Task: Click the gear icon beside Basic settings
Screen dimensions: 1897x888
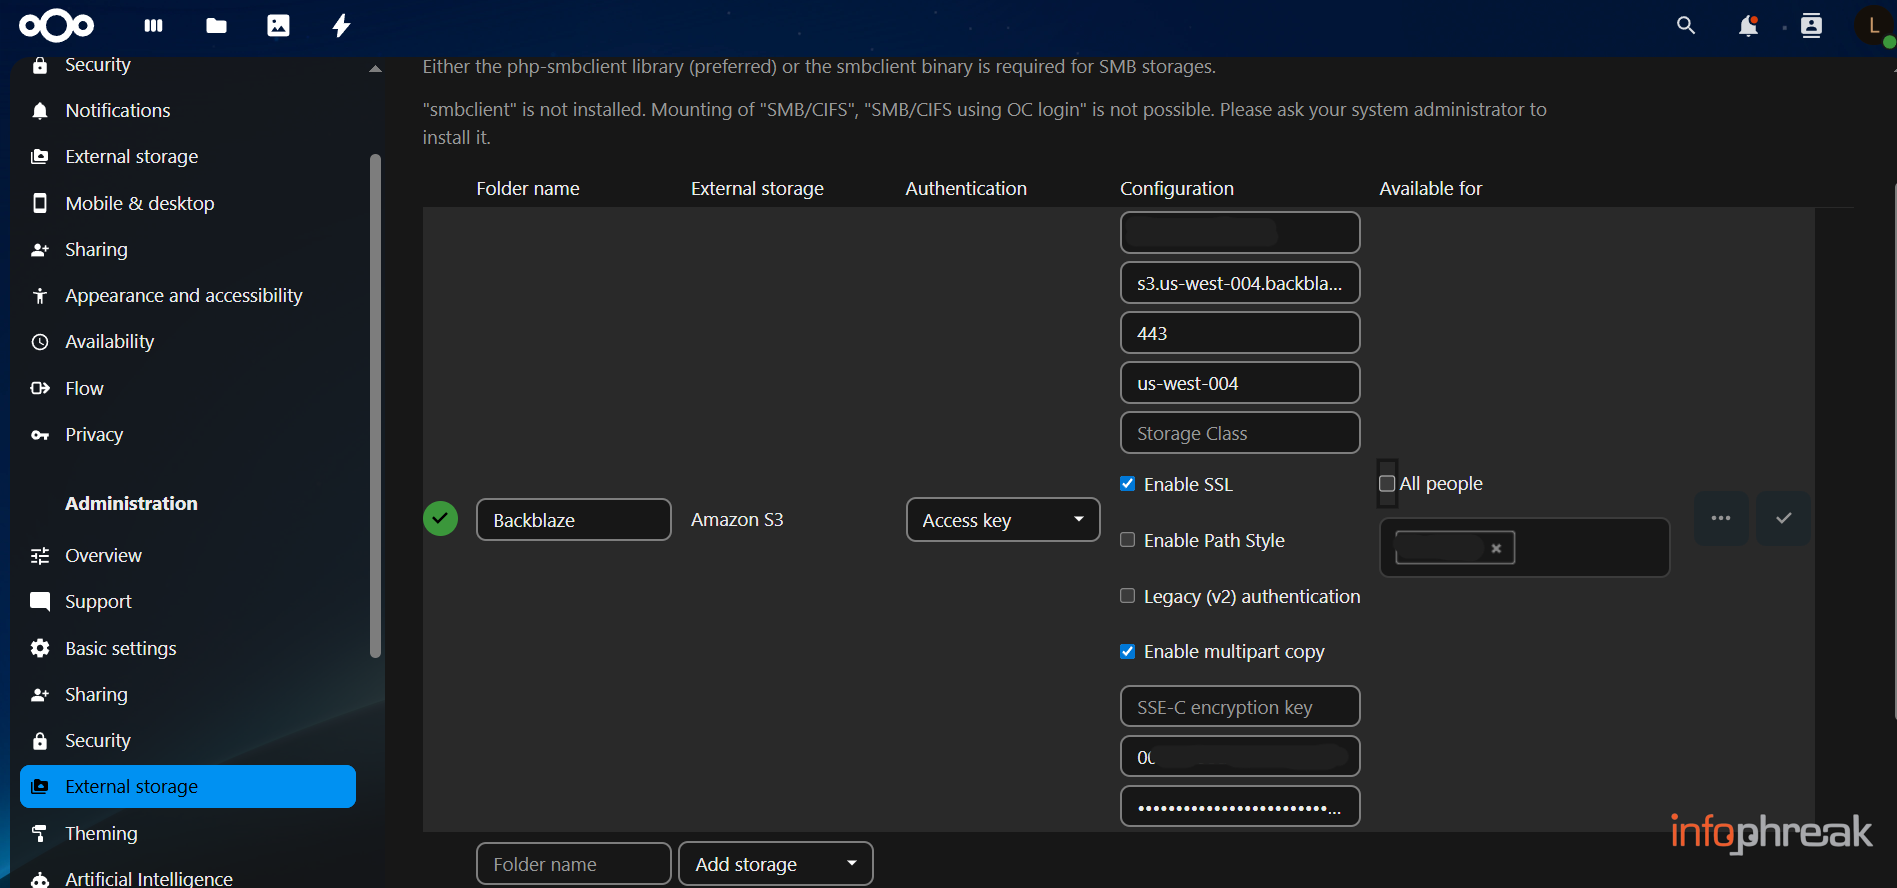Action: click(40, 648)
